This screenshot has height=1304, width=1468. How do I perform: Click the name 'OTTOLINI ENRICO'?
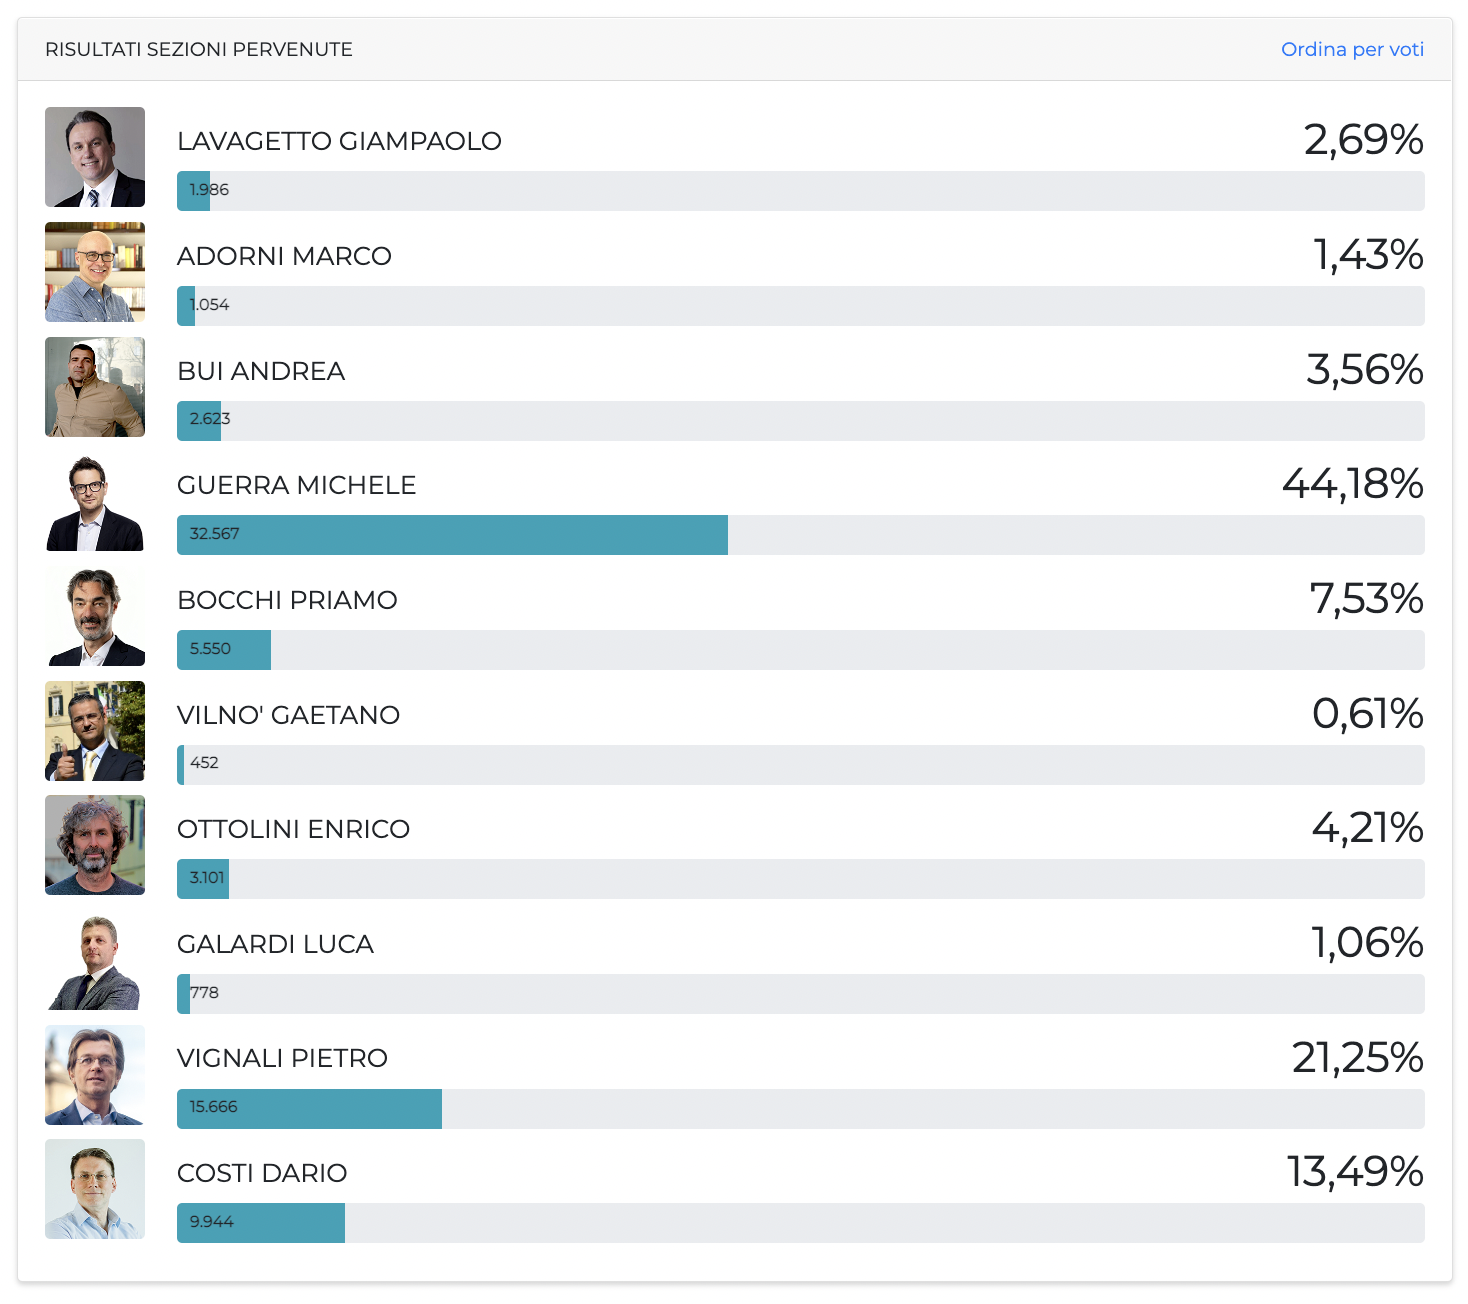293,829
